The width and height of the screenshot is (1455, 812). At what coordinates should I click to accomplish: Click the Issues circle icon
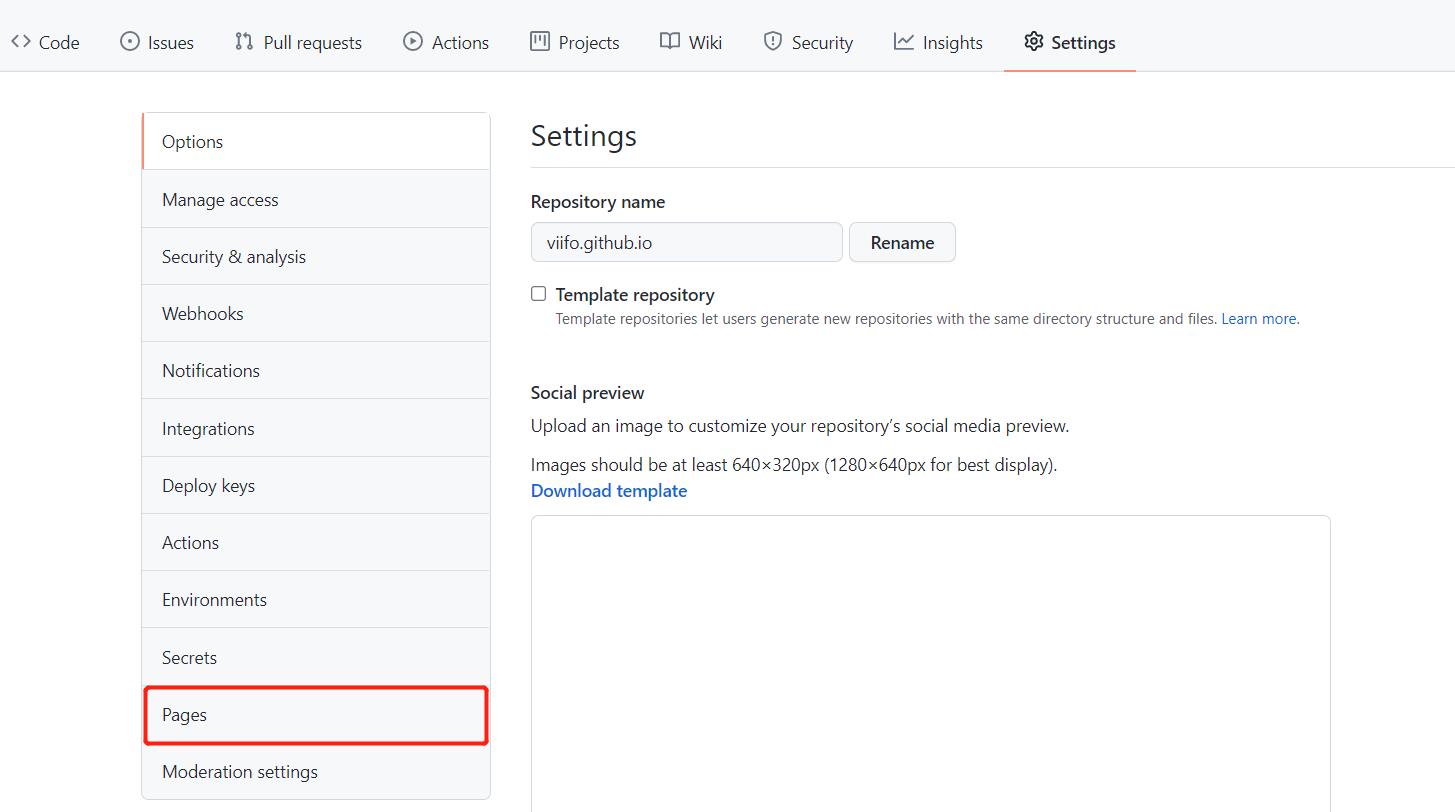130,42
